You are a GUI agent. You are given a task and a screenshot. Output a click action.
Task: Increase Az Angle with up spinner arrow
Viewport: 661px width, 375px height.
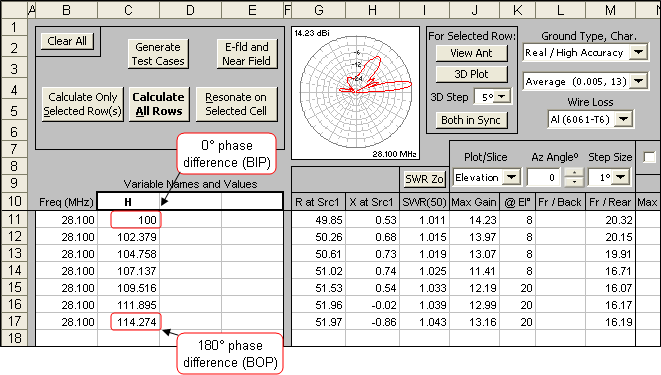pos(574,173)
